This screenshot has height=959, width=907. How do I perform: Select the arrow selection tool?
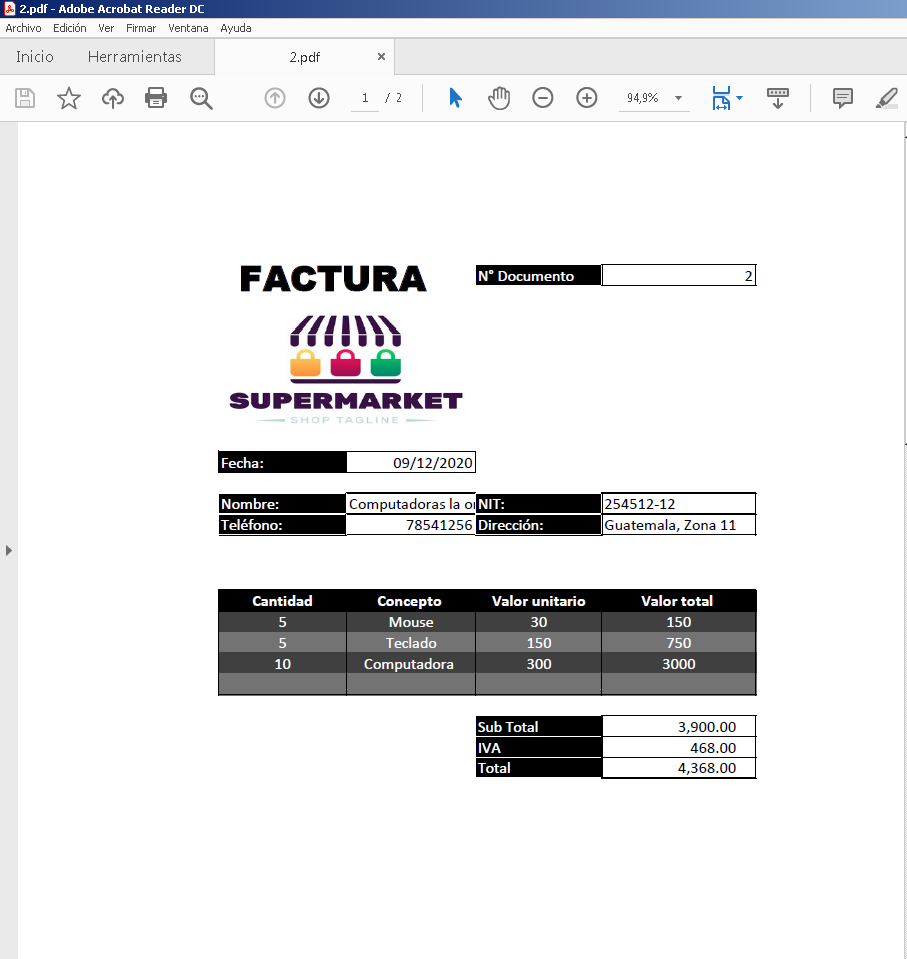click(x=455, y=98)
